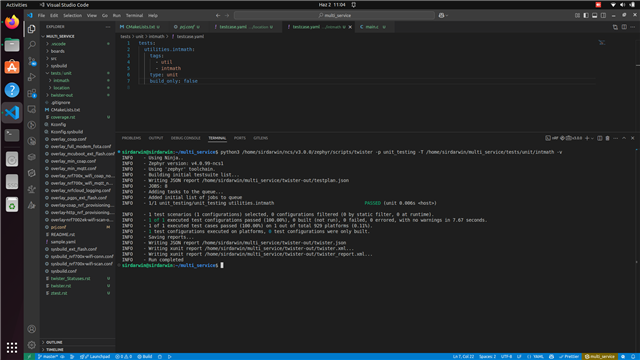
Task: Switch to the prj.conf editor tab
Action: point(187,27)
